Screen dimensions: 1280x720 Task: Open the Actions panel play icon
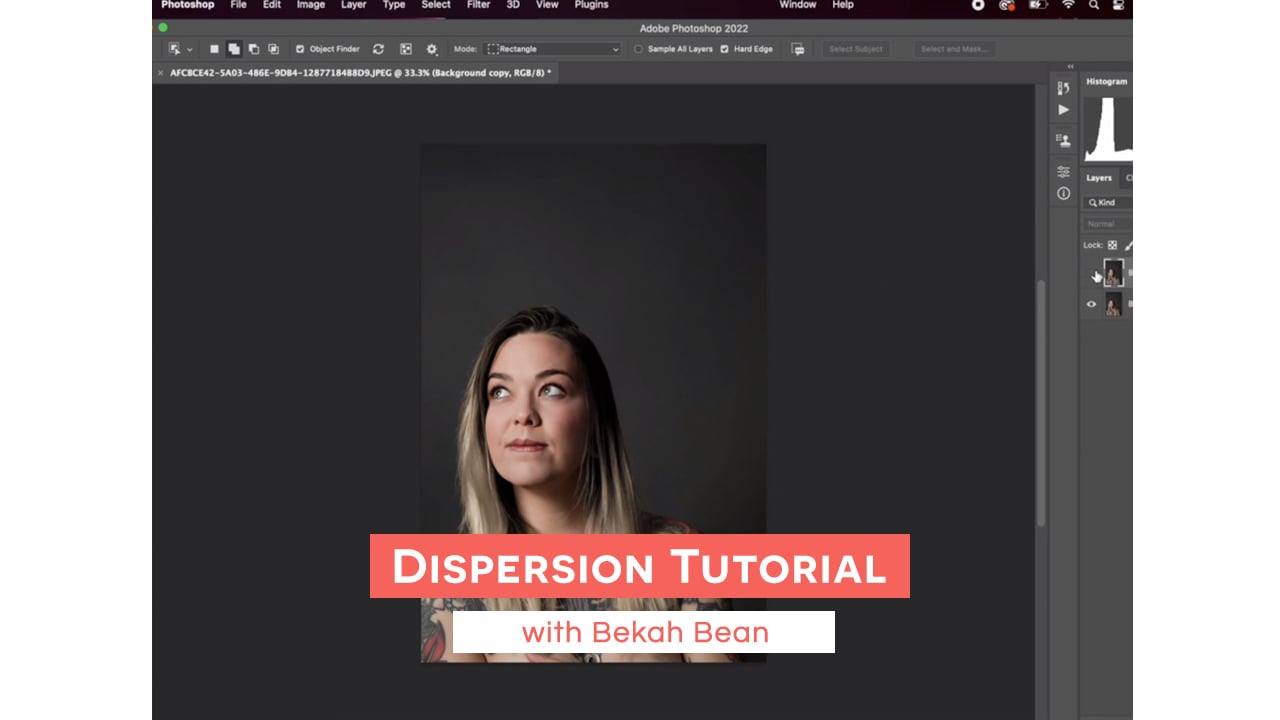[x=1063, y=110]
